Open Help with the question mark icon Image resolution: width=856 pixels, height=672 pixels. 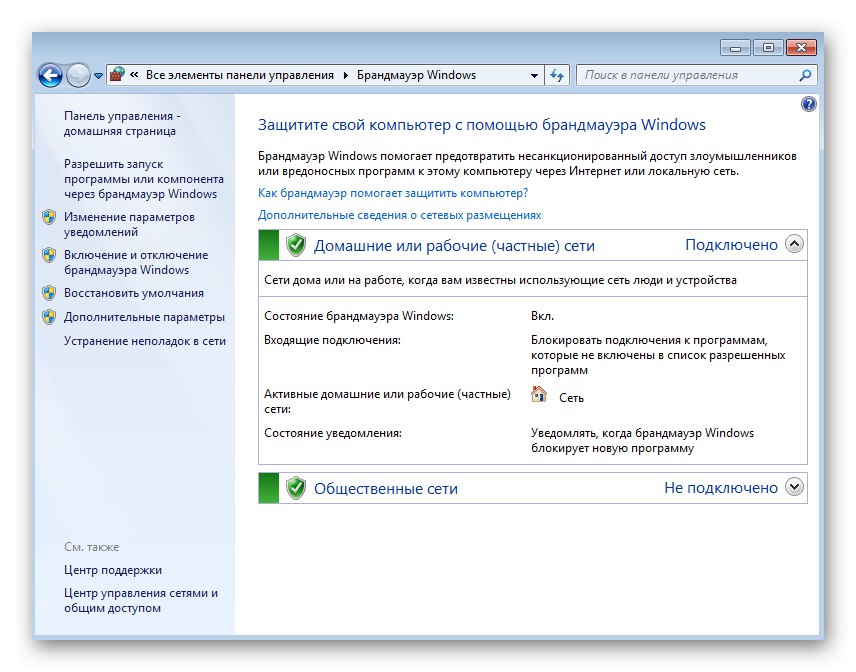point(809,104)
